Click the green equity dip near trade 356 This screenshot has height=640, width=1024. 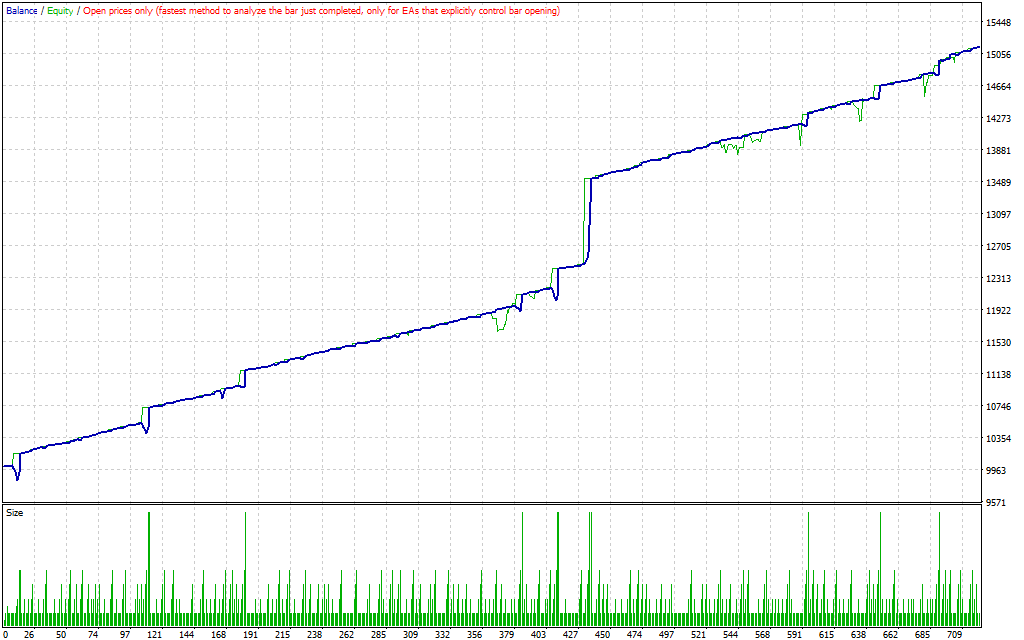point(500,326)
